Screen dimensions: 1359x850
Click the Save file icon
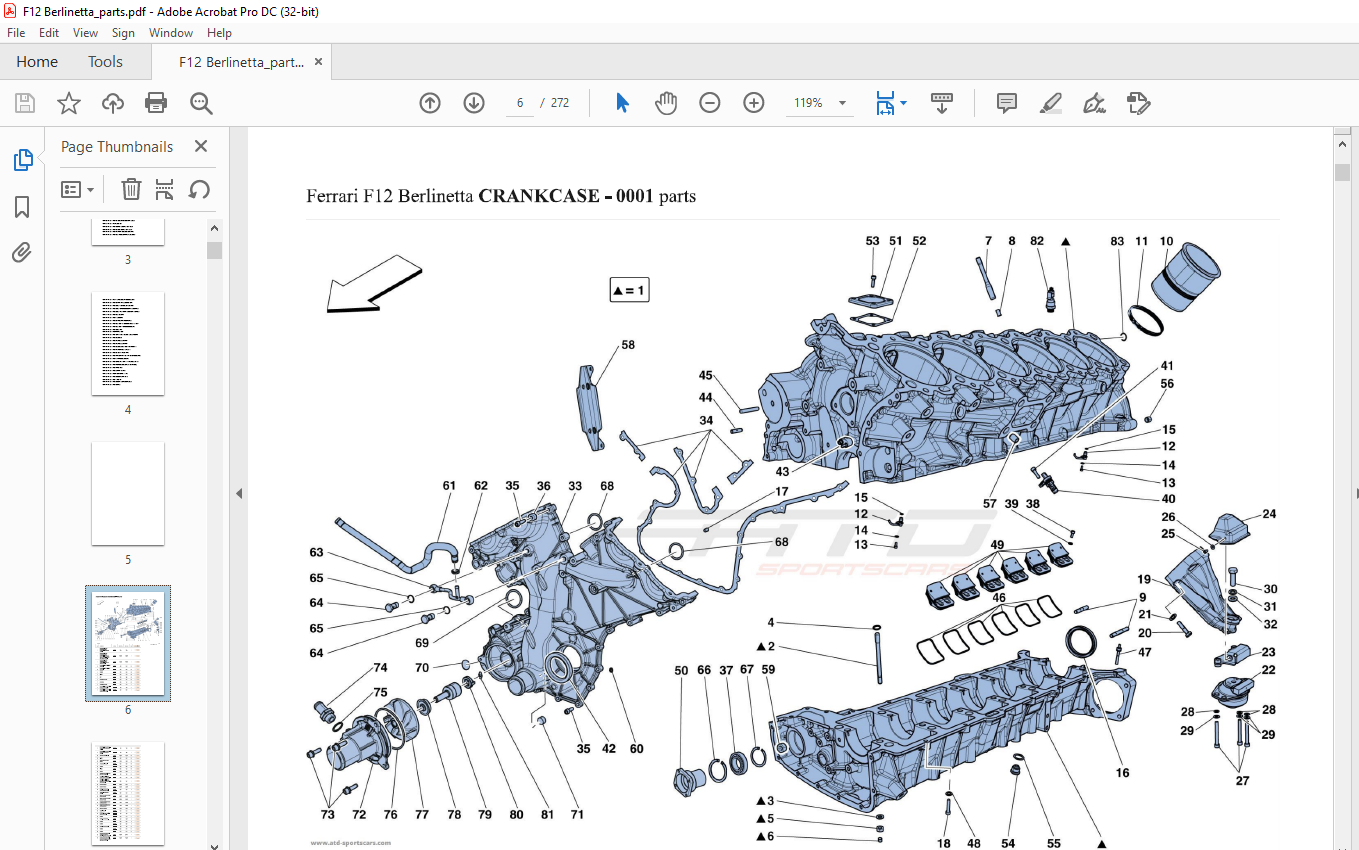[25, 103]
